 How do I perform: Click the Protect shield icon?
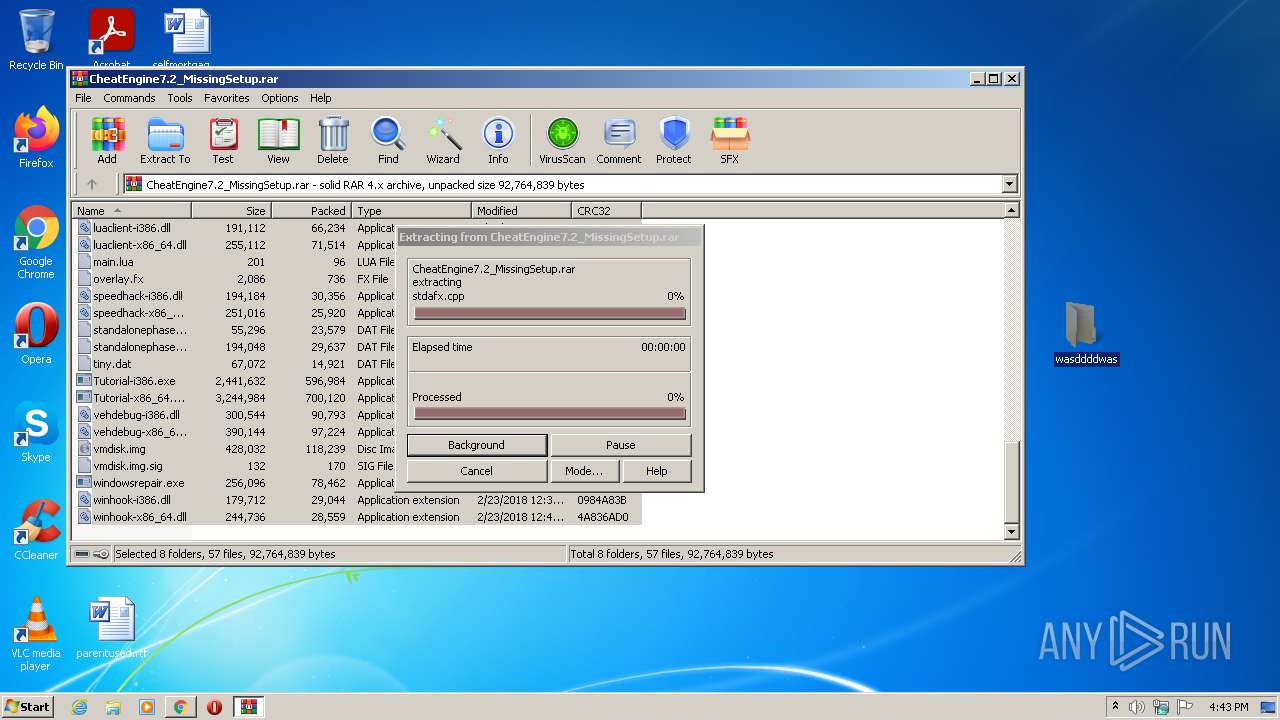click(674, 140)
